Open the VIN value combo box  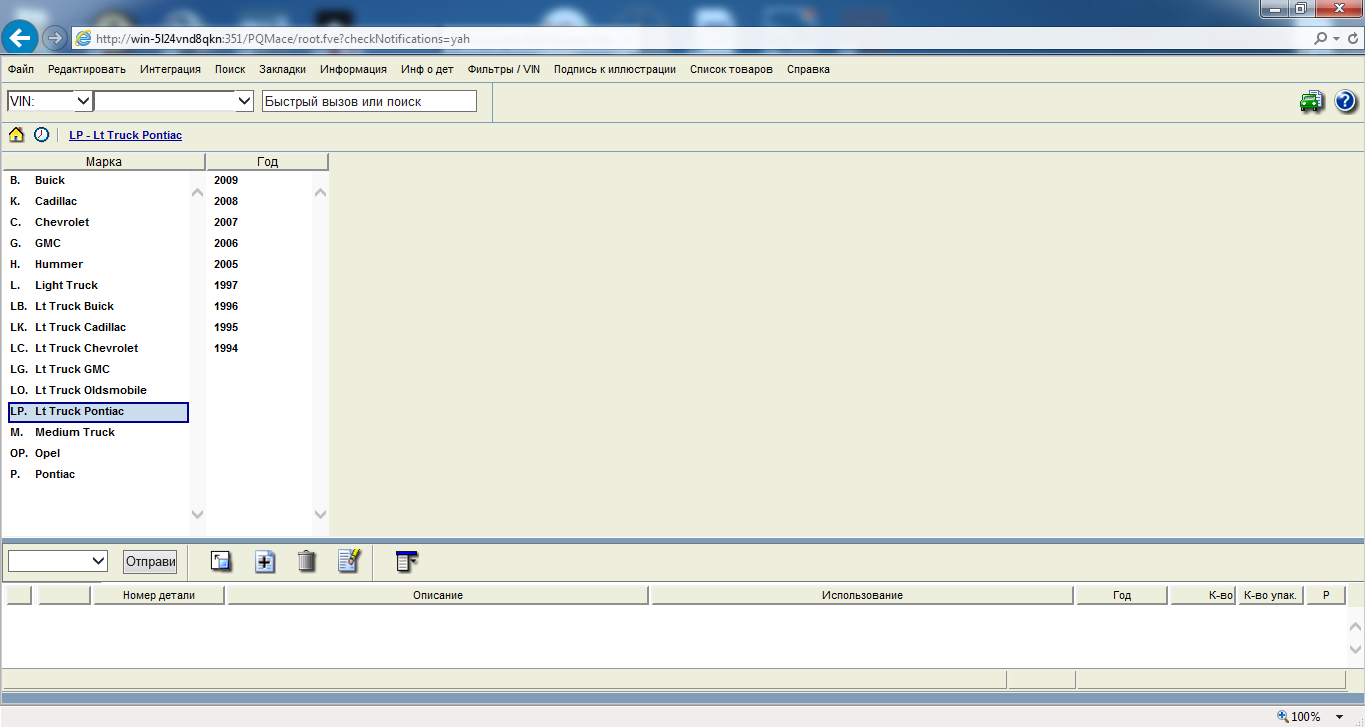click(244, 101)
